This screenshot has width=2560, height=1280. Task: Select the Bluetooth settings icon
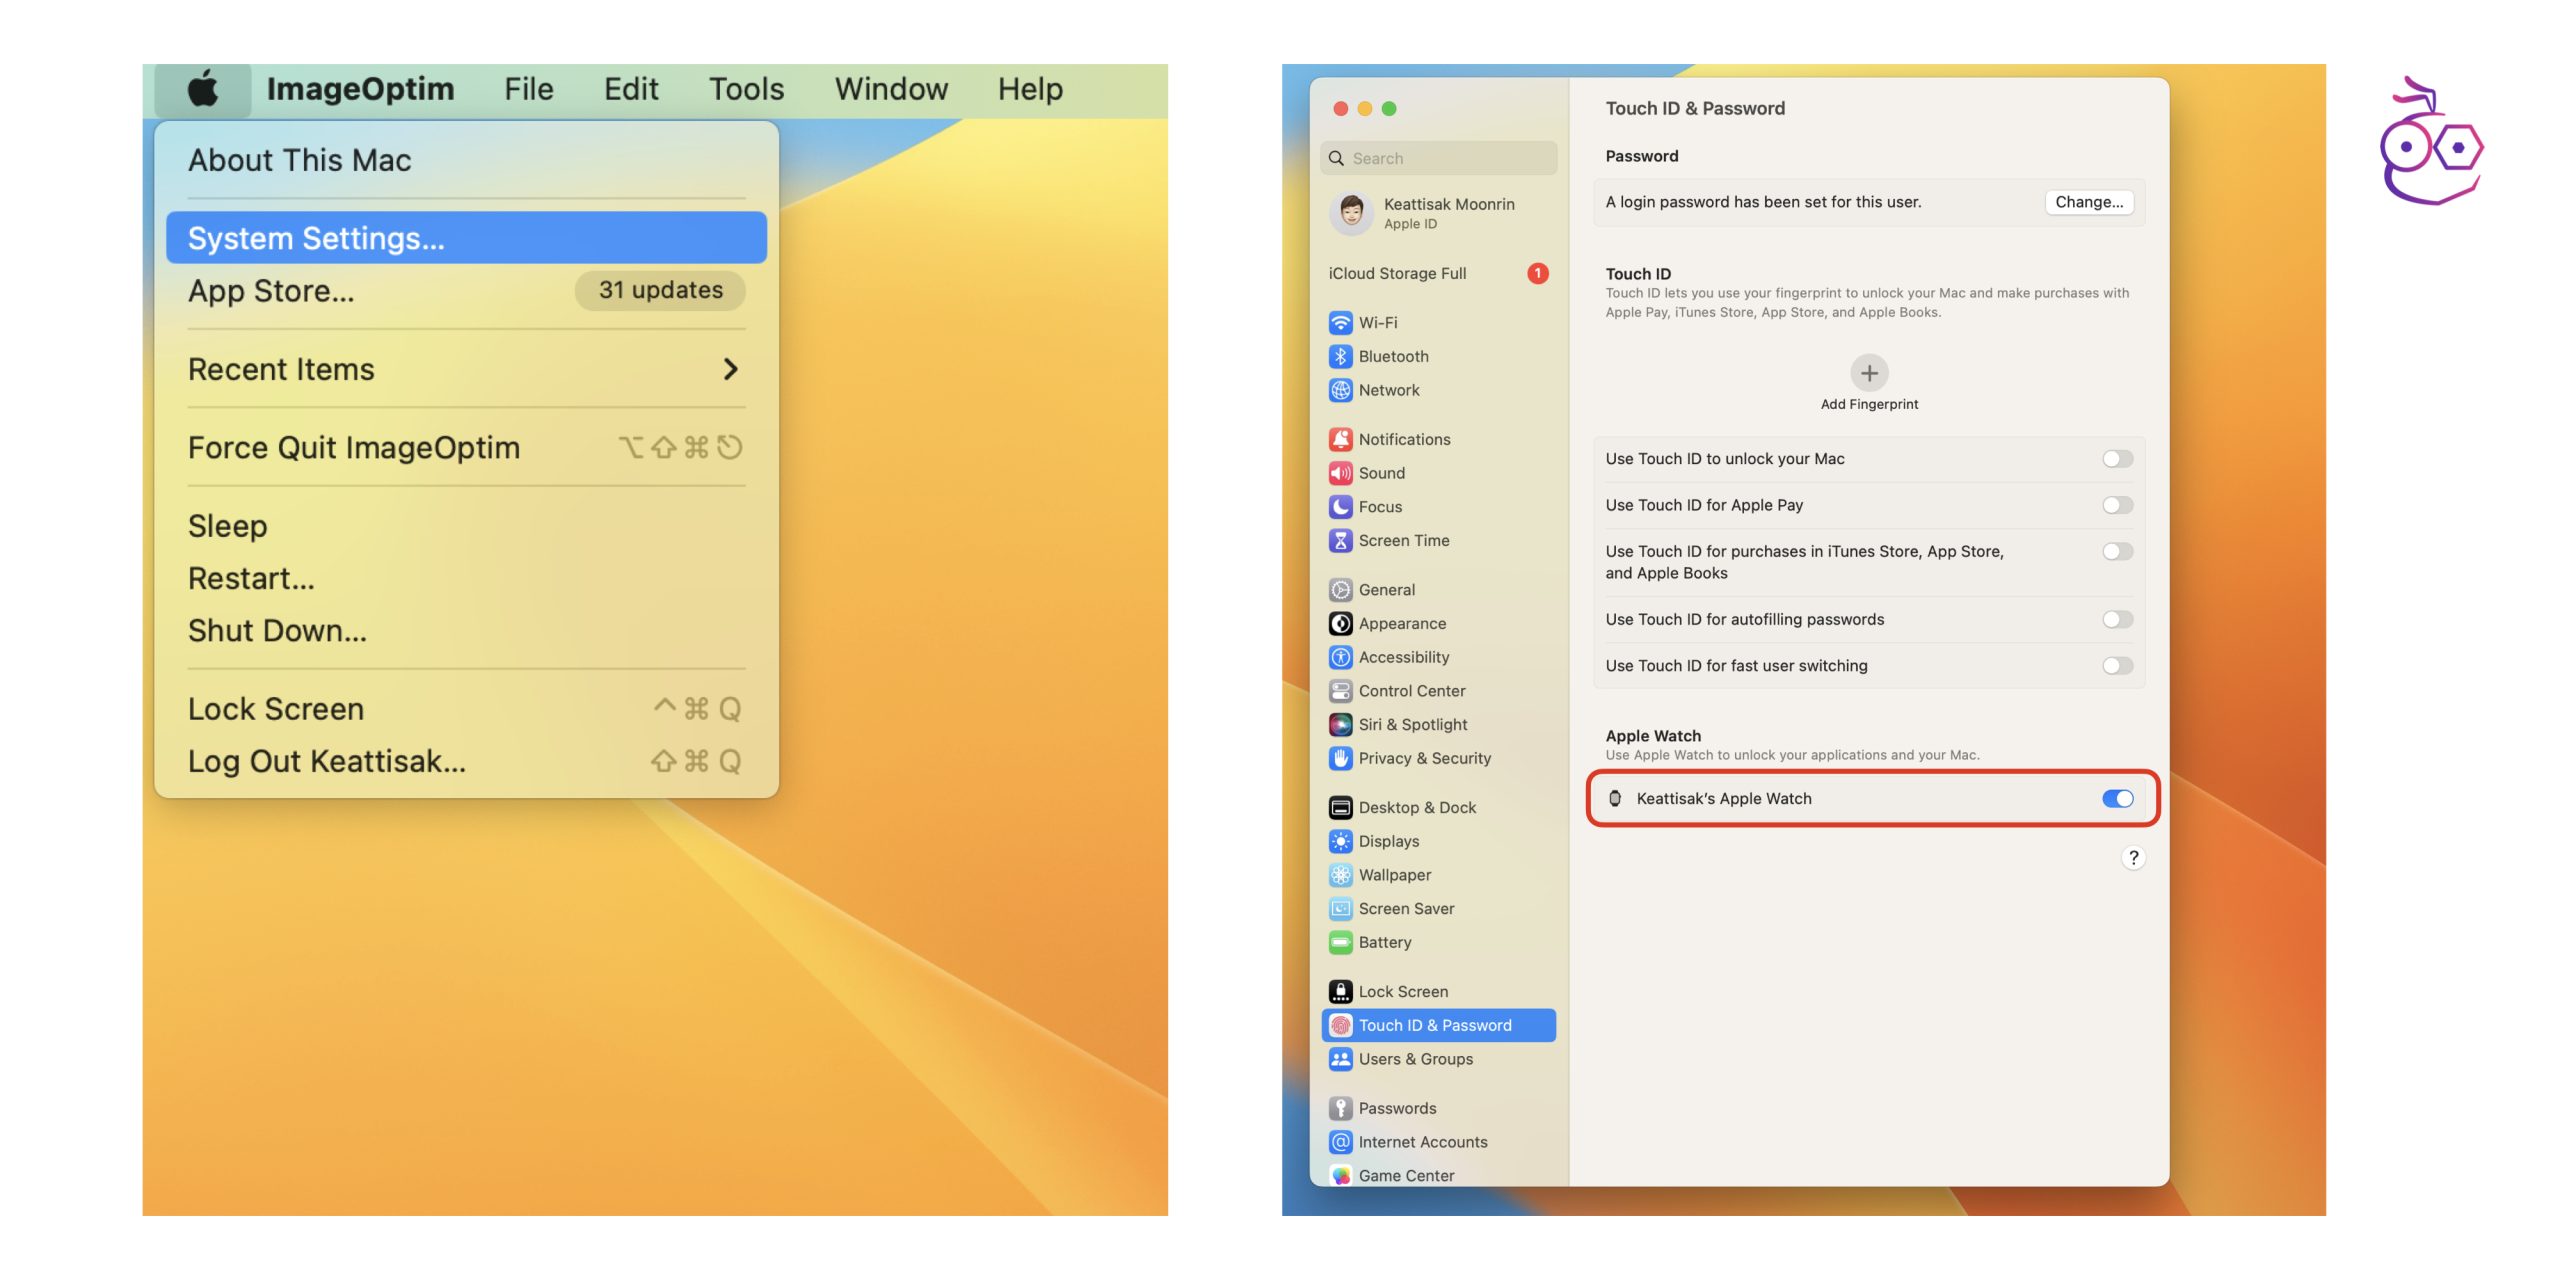pyautogui.click(x=1340, y=357)
